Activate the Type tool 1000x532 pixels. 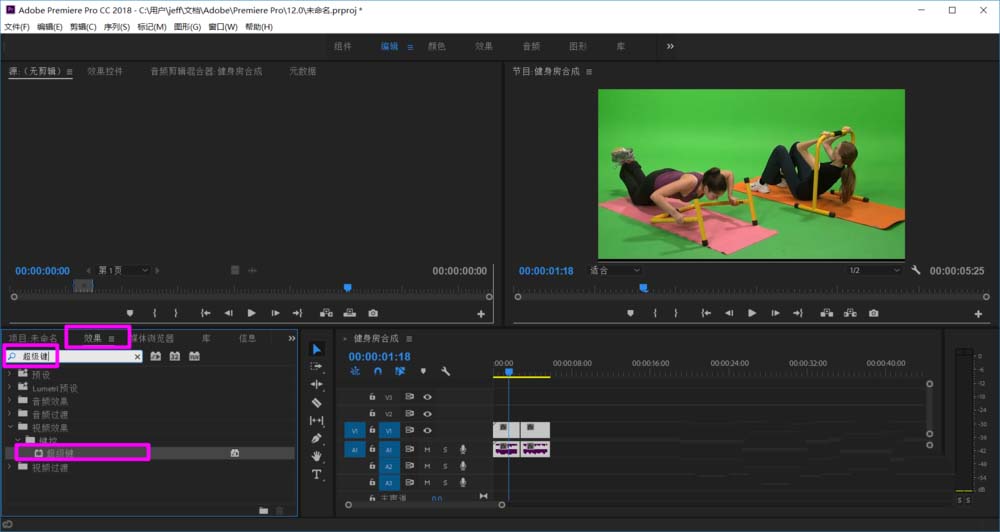[x=317, y=474]
